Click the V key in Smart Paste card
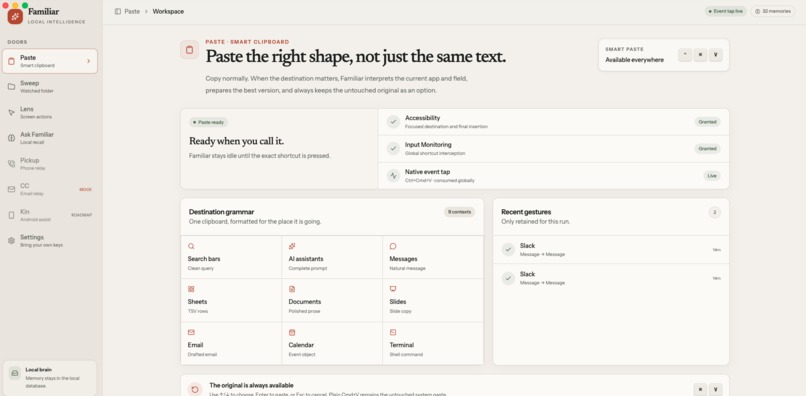 [x=716, y=55]
